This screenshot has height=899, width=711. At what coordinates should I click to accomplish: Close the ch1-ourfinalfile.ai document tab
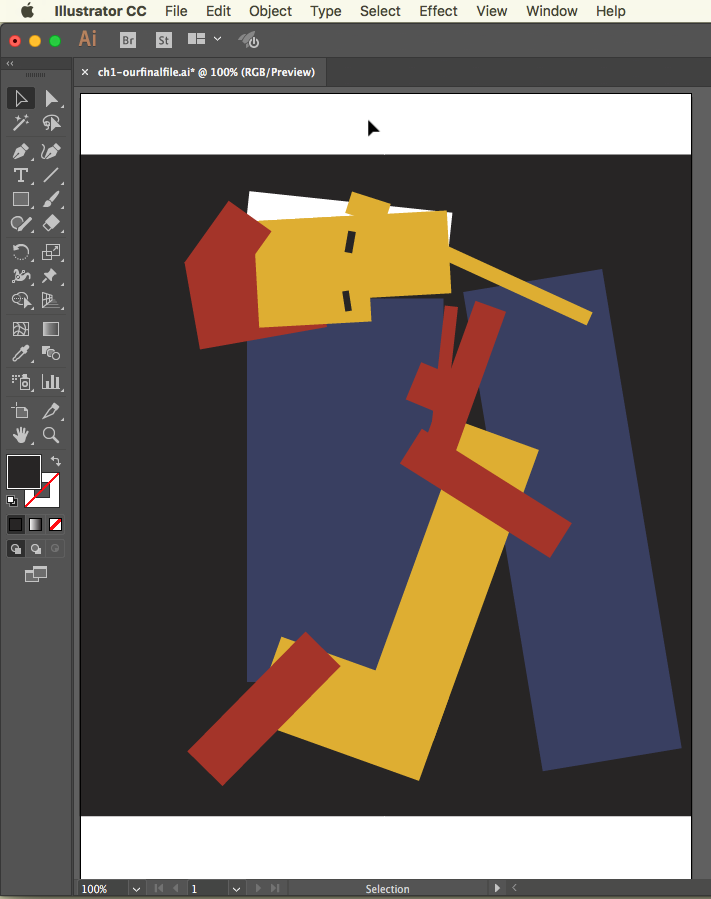[85, 72]
